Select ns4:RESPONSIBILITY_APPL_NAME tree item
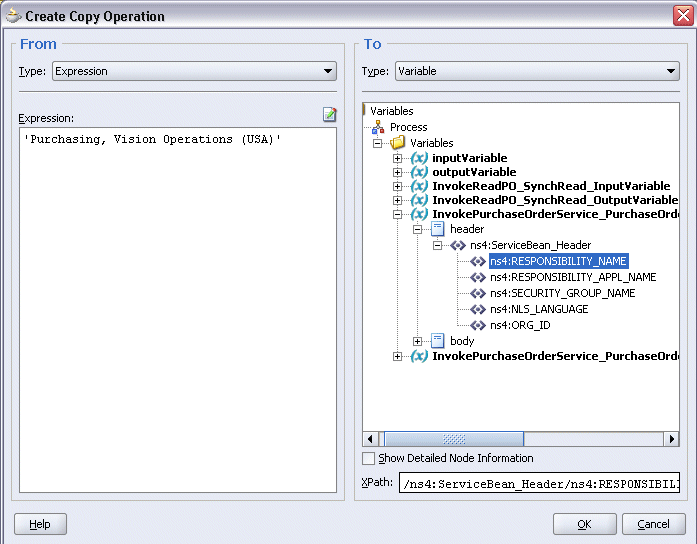This screenshot has width=697, height=544. point(573,277)
